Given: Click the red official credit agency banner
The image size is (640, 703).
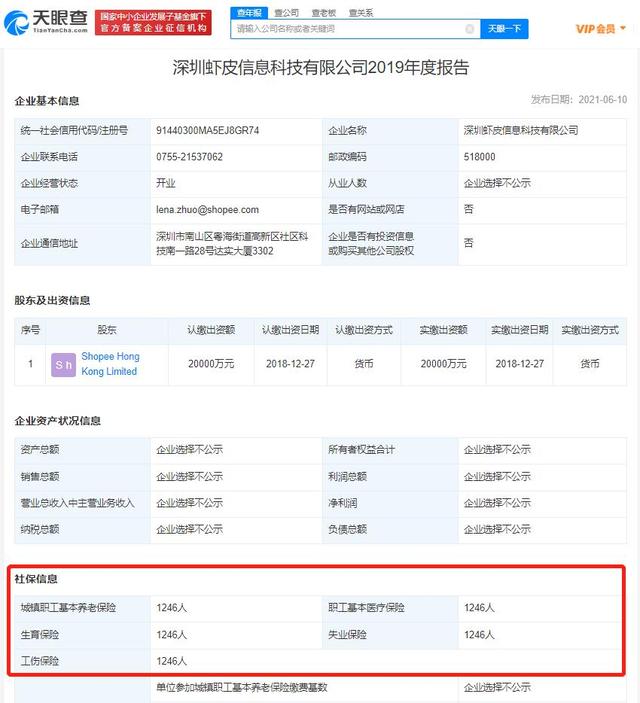Looking at the screenshot, I should tap(153, 22).
